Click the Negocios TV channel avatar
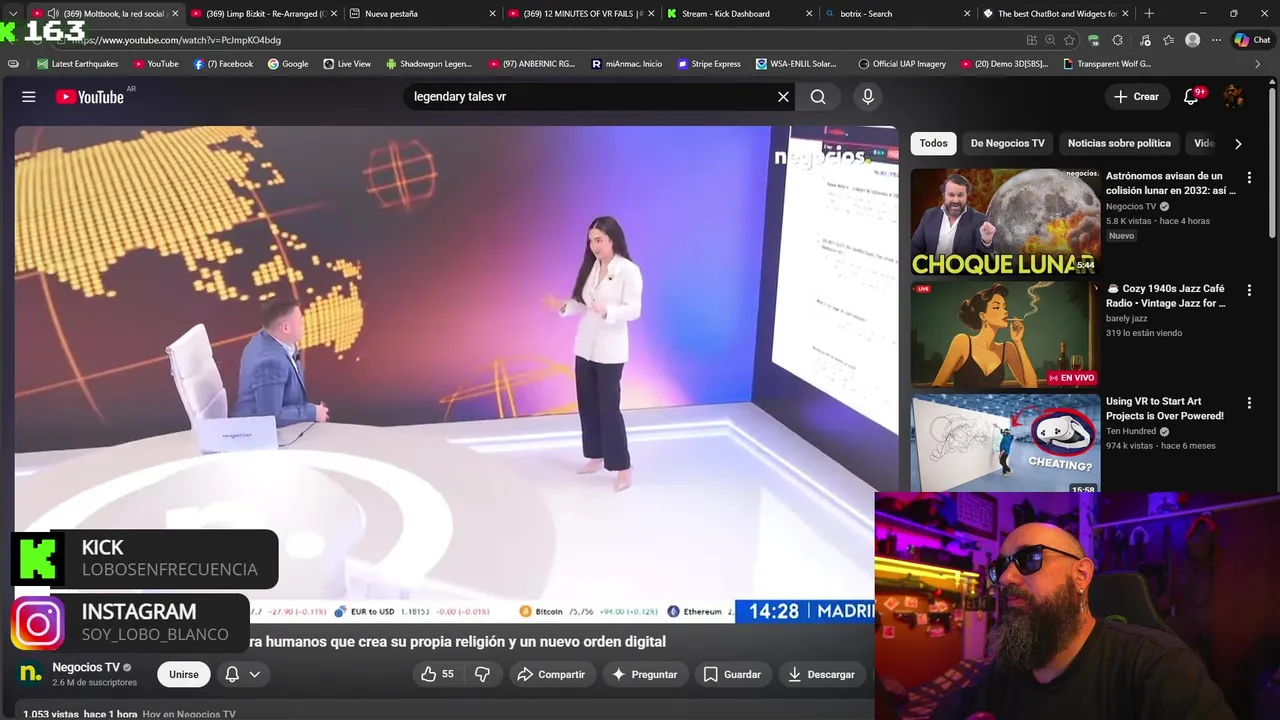The image size is (1280, 720). (31, 674)
